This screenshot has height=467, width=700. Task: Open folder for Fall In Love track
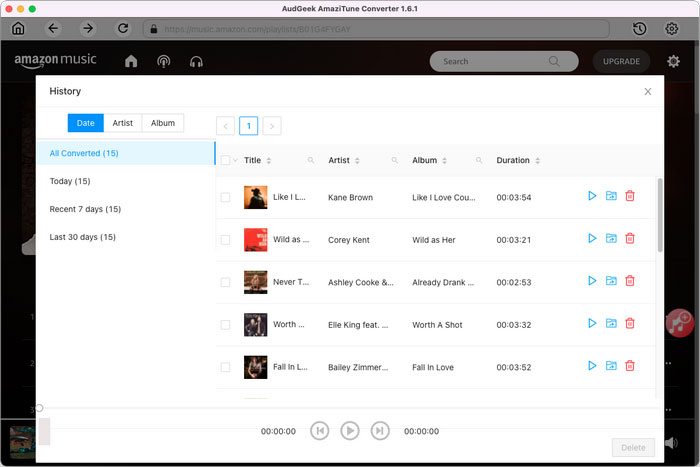[611, 366]
